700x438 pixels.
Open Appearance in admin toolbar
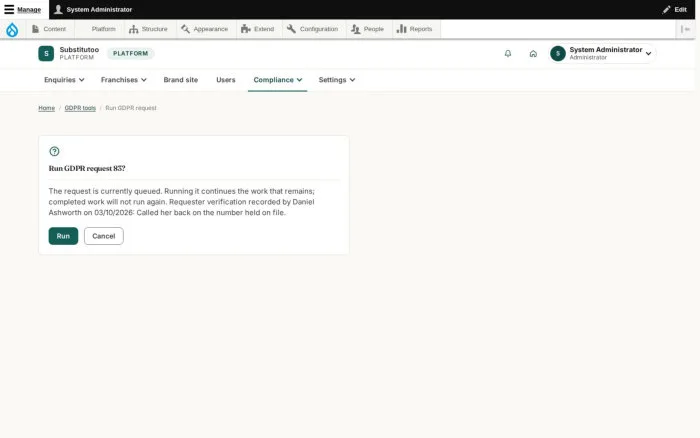point(205,29)
